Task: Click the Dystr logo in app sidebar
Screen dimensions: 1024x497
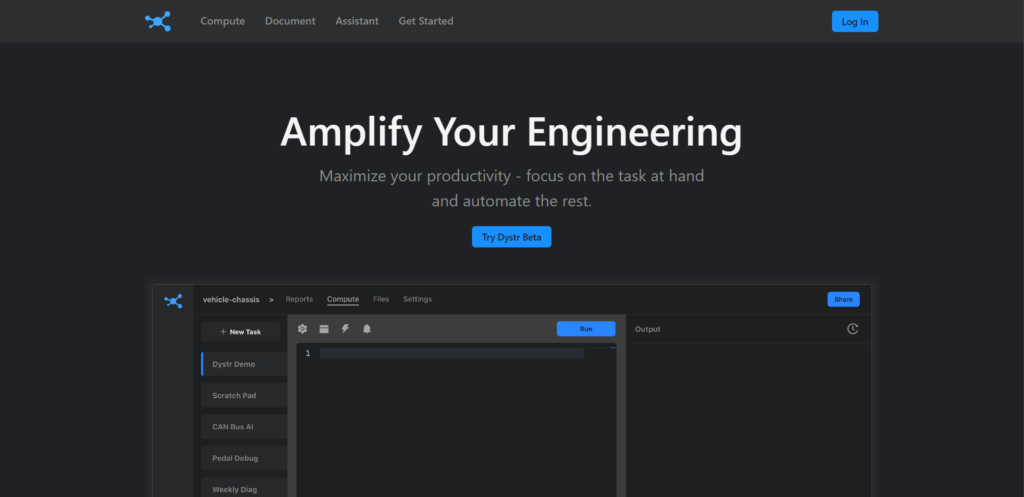Action: 173,300
